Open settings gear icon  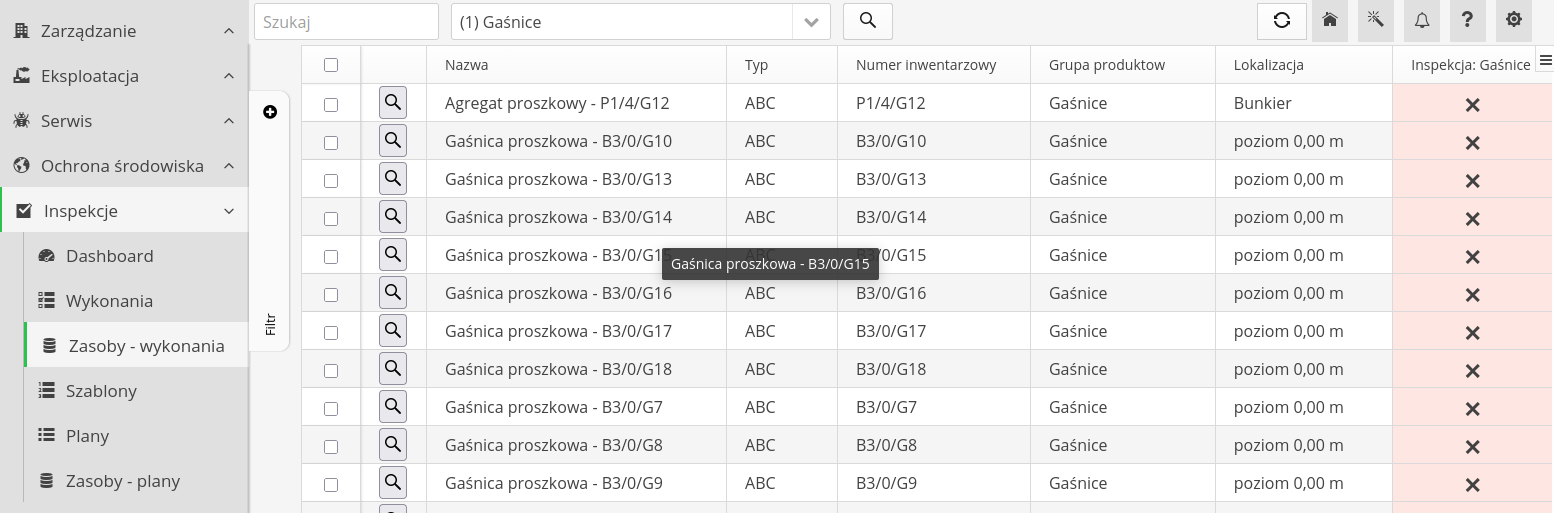point(1513,21)
